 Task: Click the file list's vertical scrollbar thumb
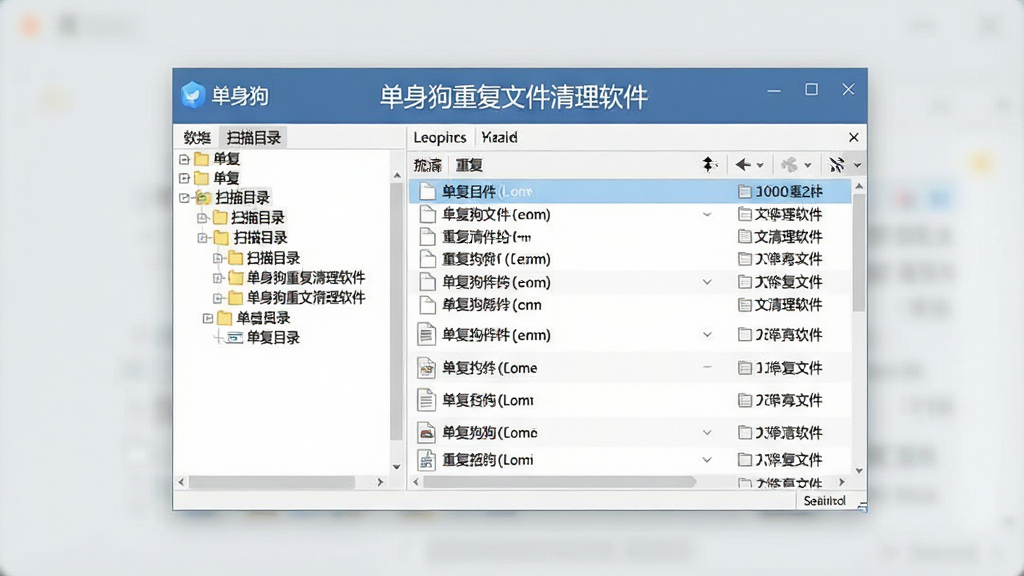[859, 252]
